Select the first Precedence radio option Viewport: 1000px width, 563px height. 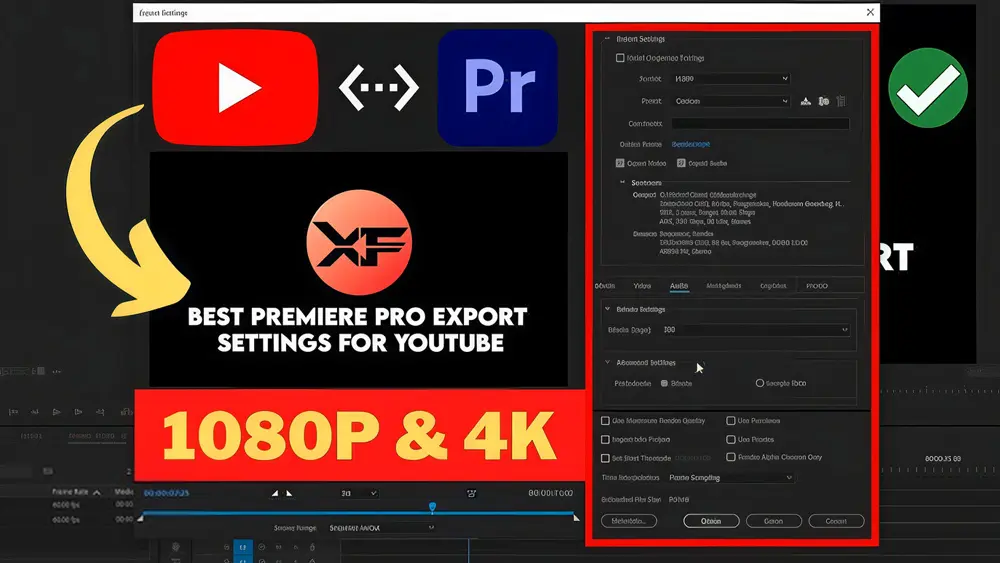tap(665, 383)
